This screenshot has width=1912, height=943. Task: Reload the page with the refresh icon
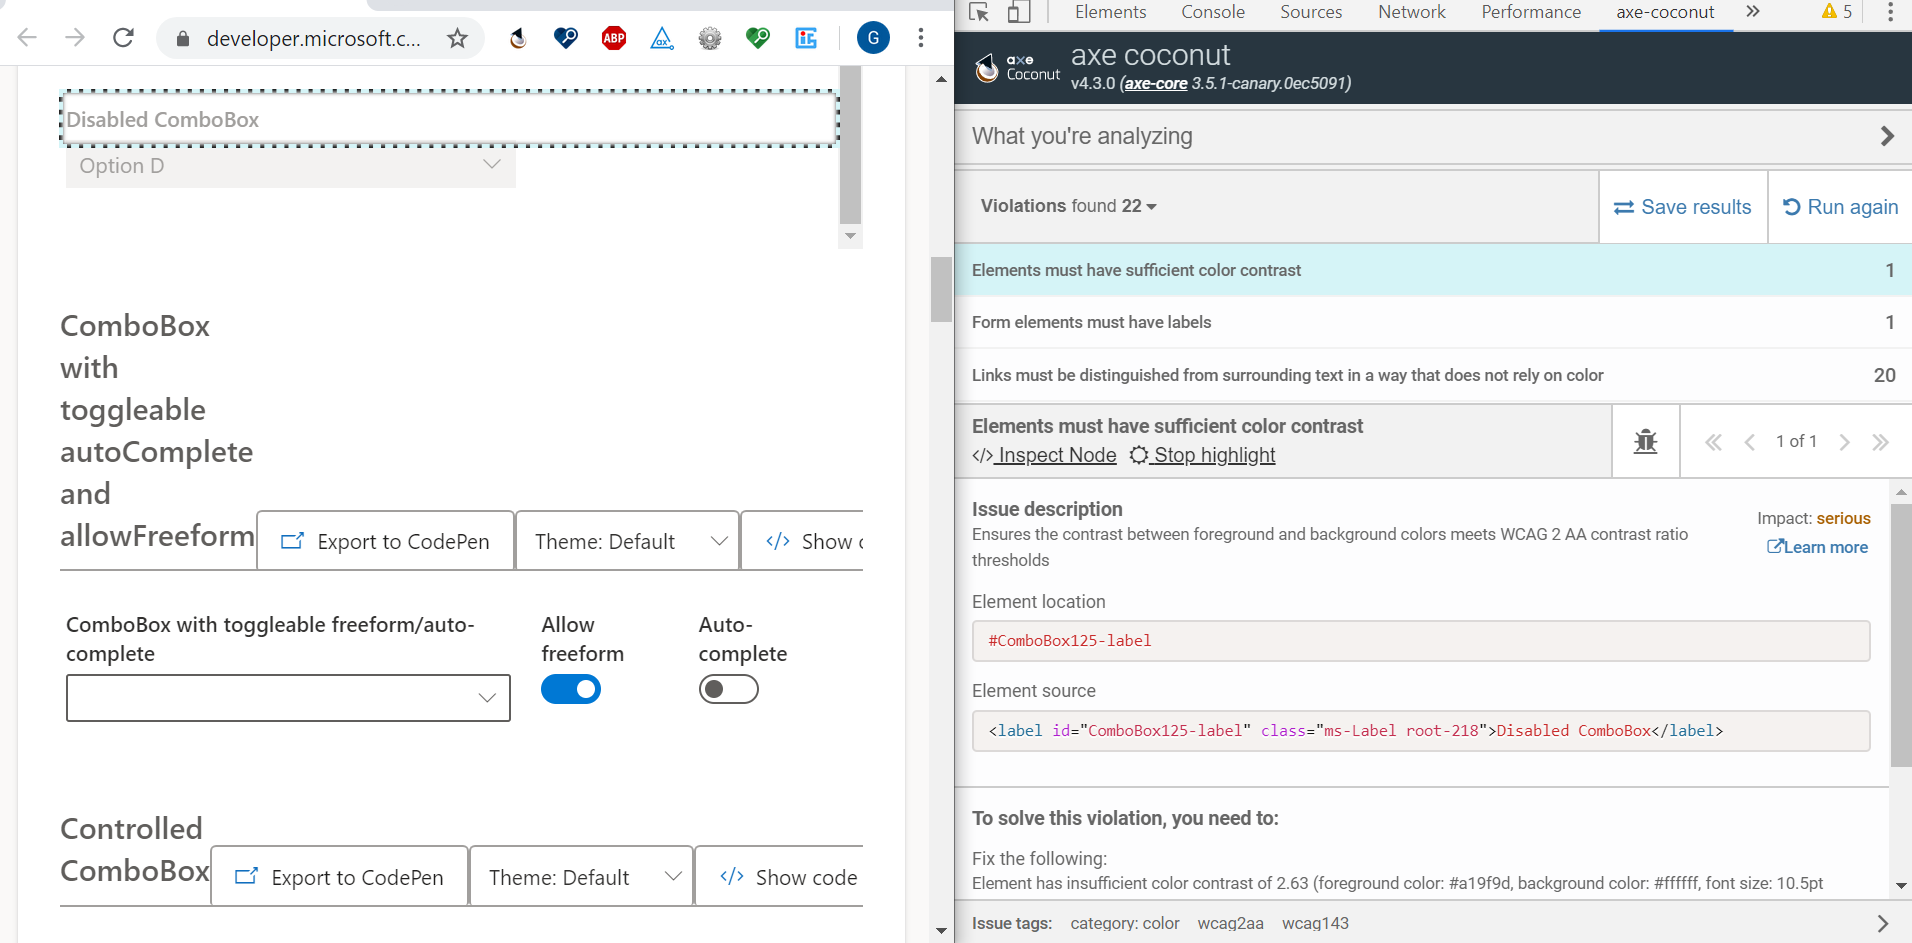coord(123,38)
